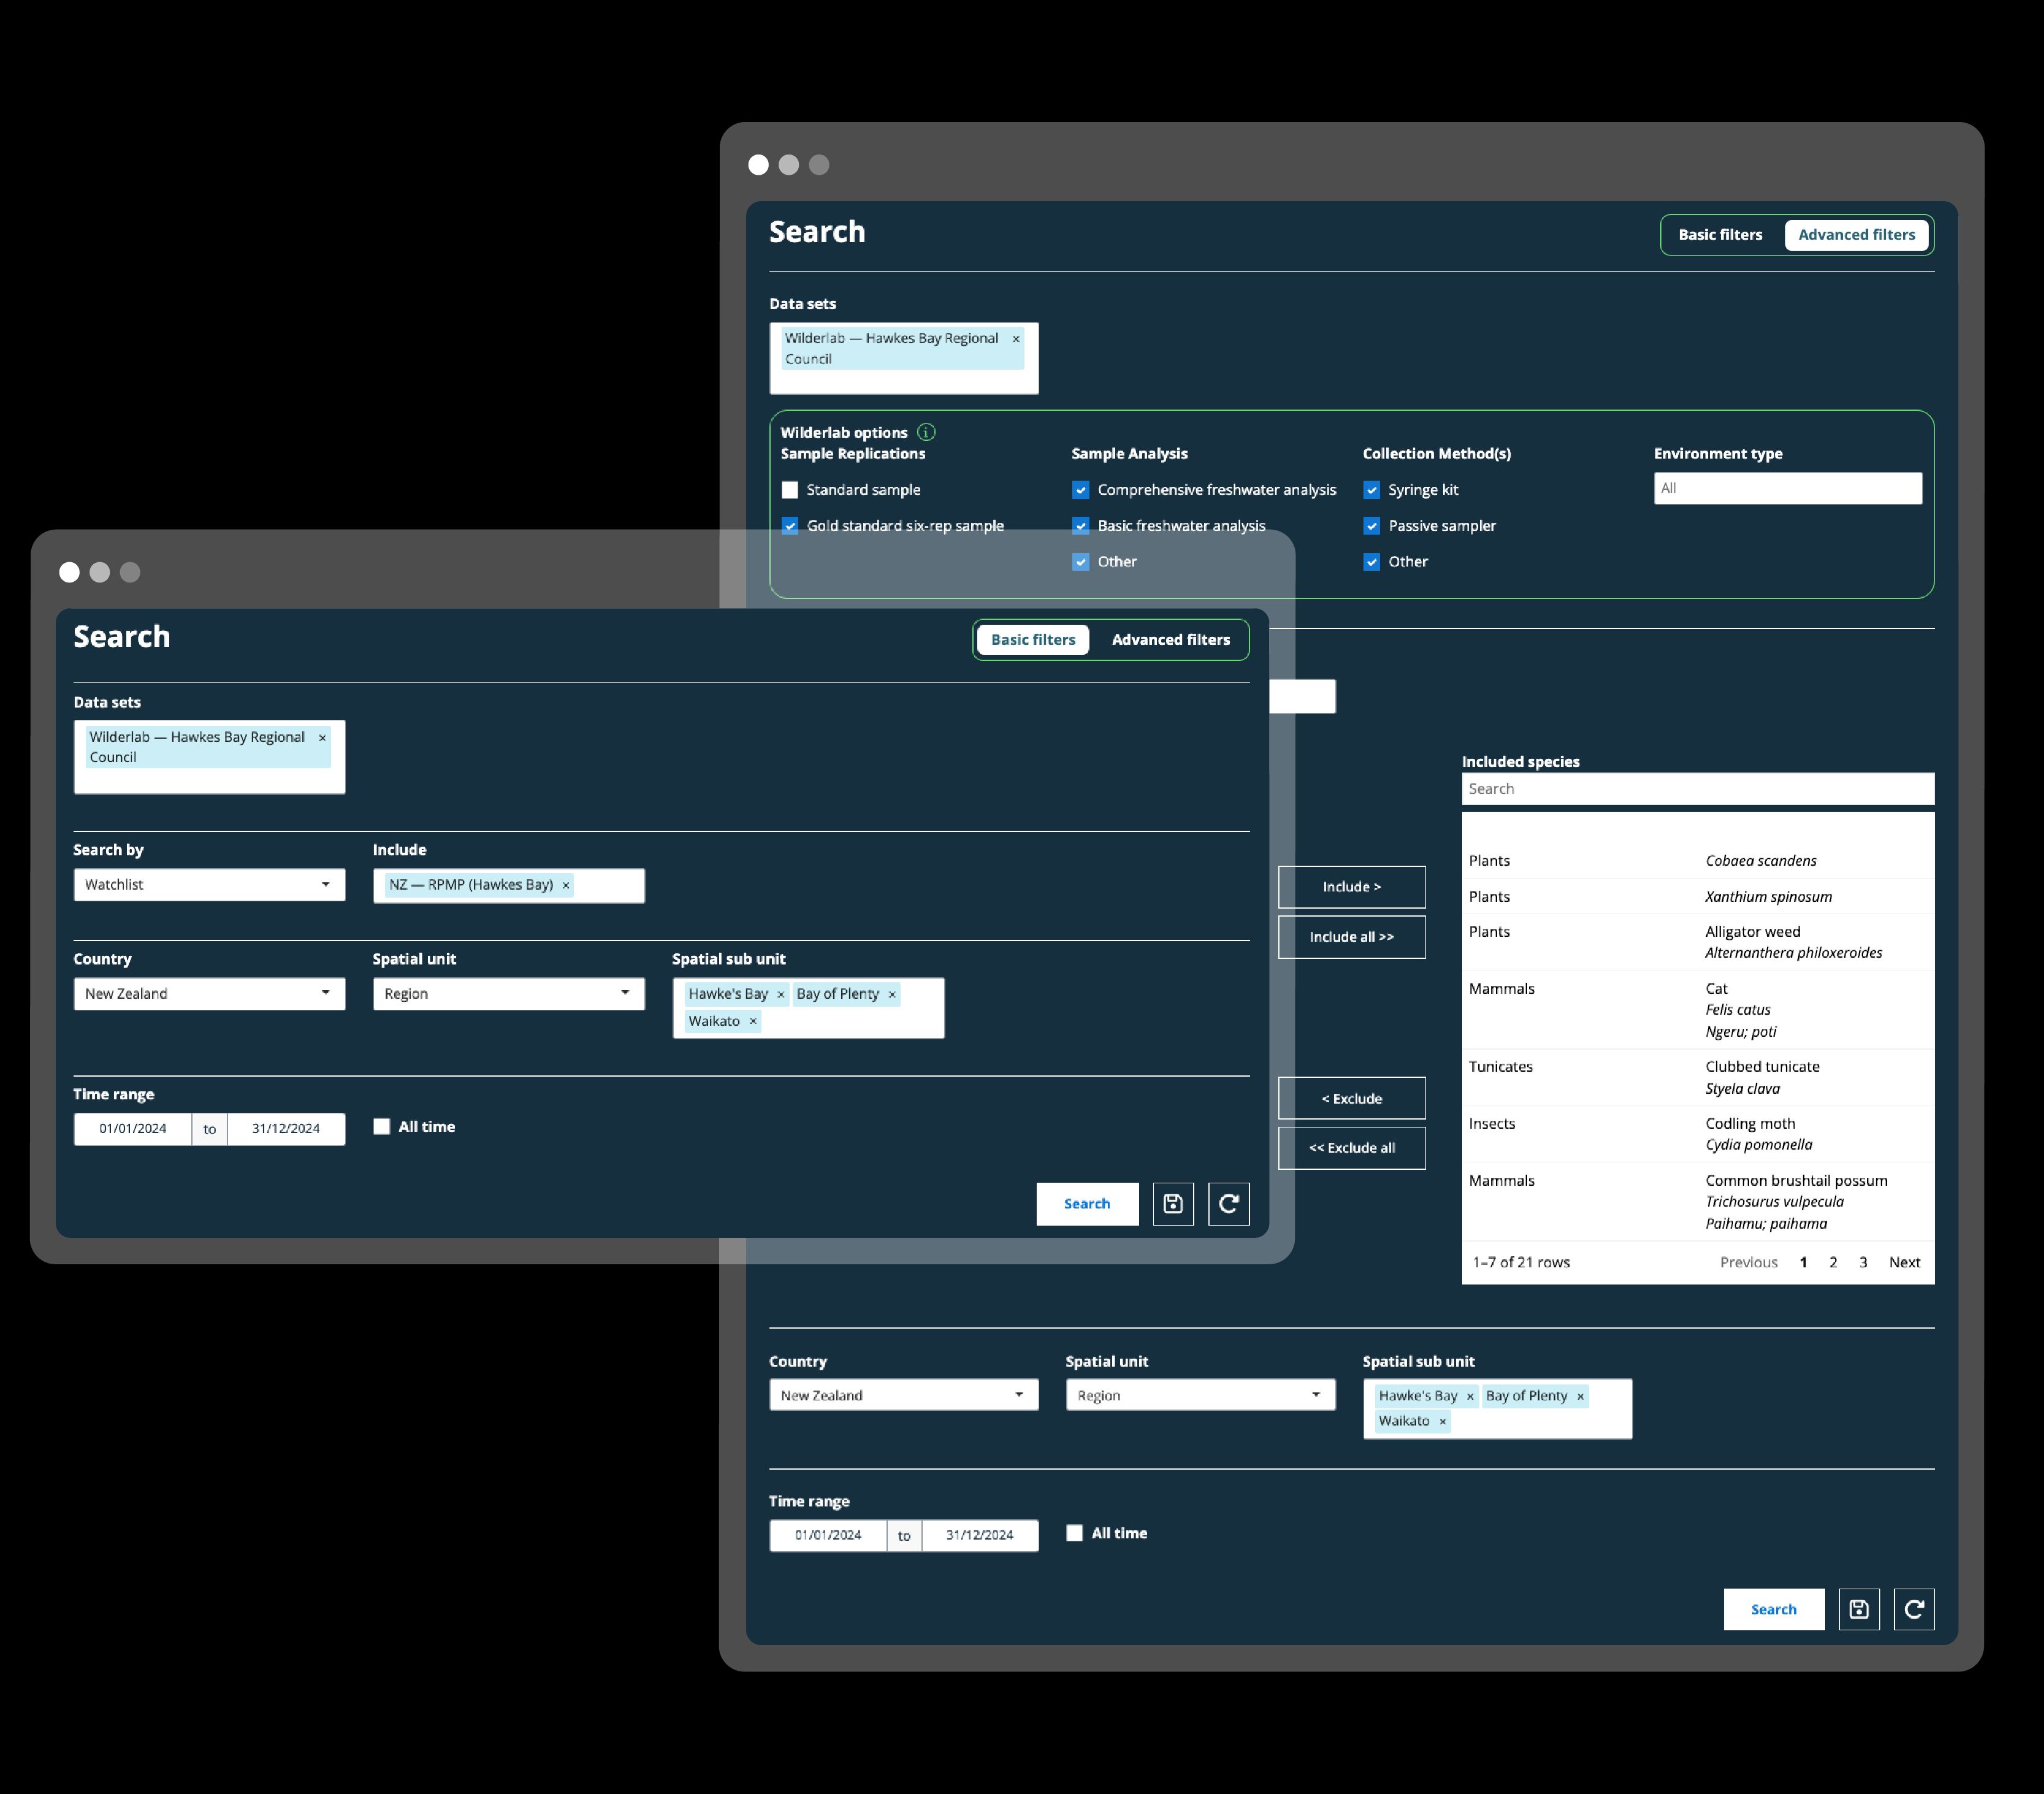Open the Environment type All dropdown

click(x=1788, y=488)
